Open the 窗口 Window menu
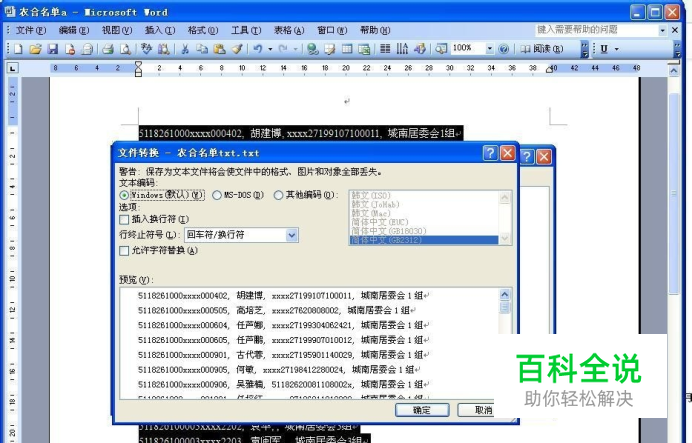The width and height of the screenshot is (692, 443). tap(332, 30)
